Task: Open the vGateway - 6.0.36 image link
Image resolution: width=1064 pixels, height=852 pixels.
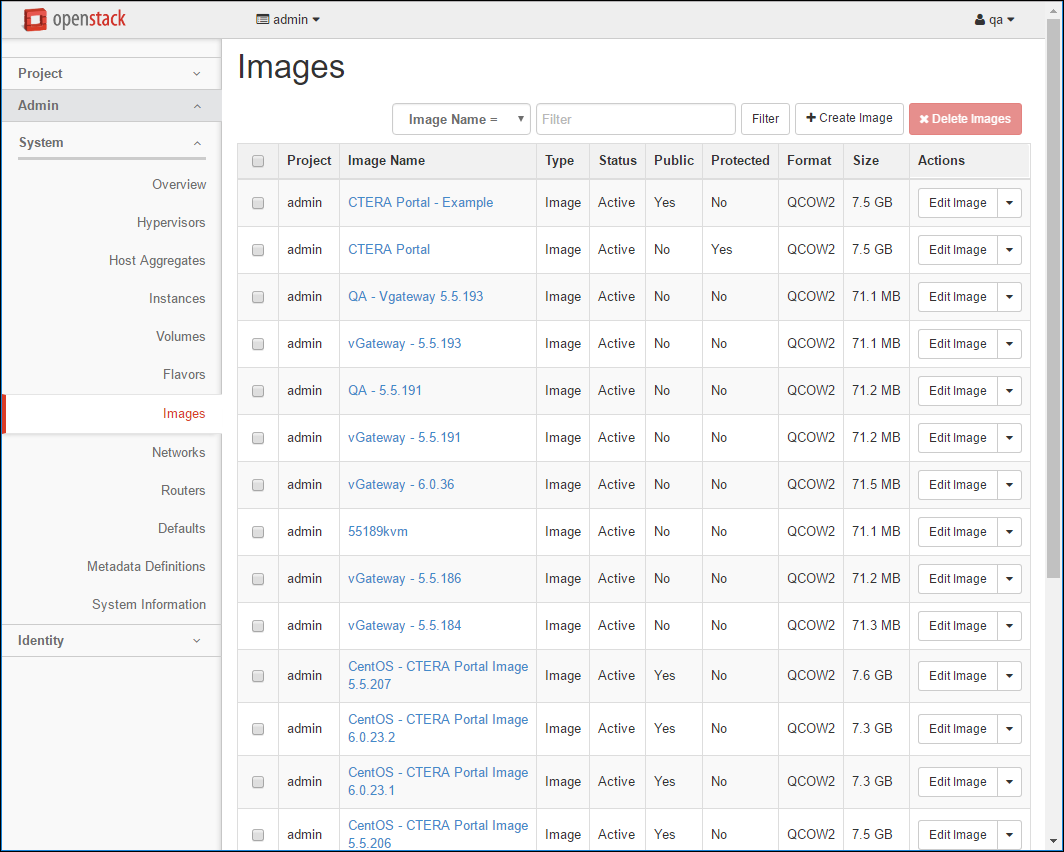Action: point(401,484)
